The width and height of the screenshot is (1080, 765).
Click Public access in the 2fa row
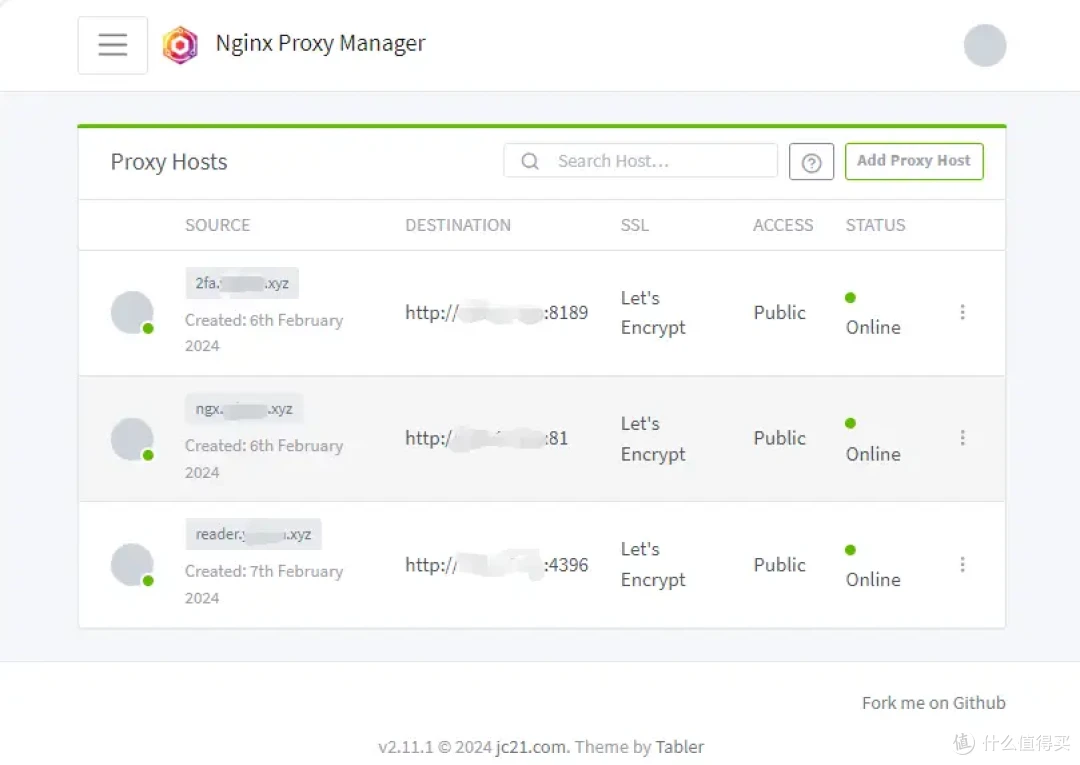click(x=779, y=313)
